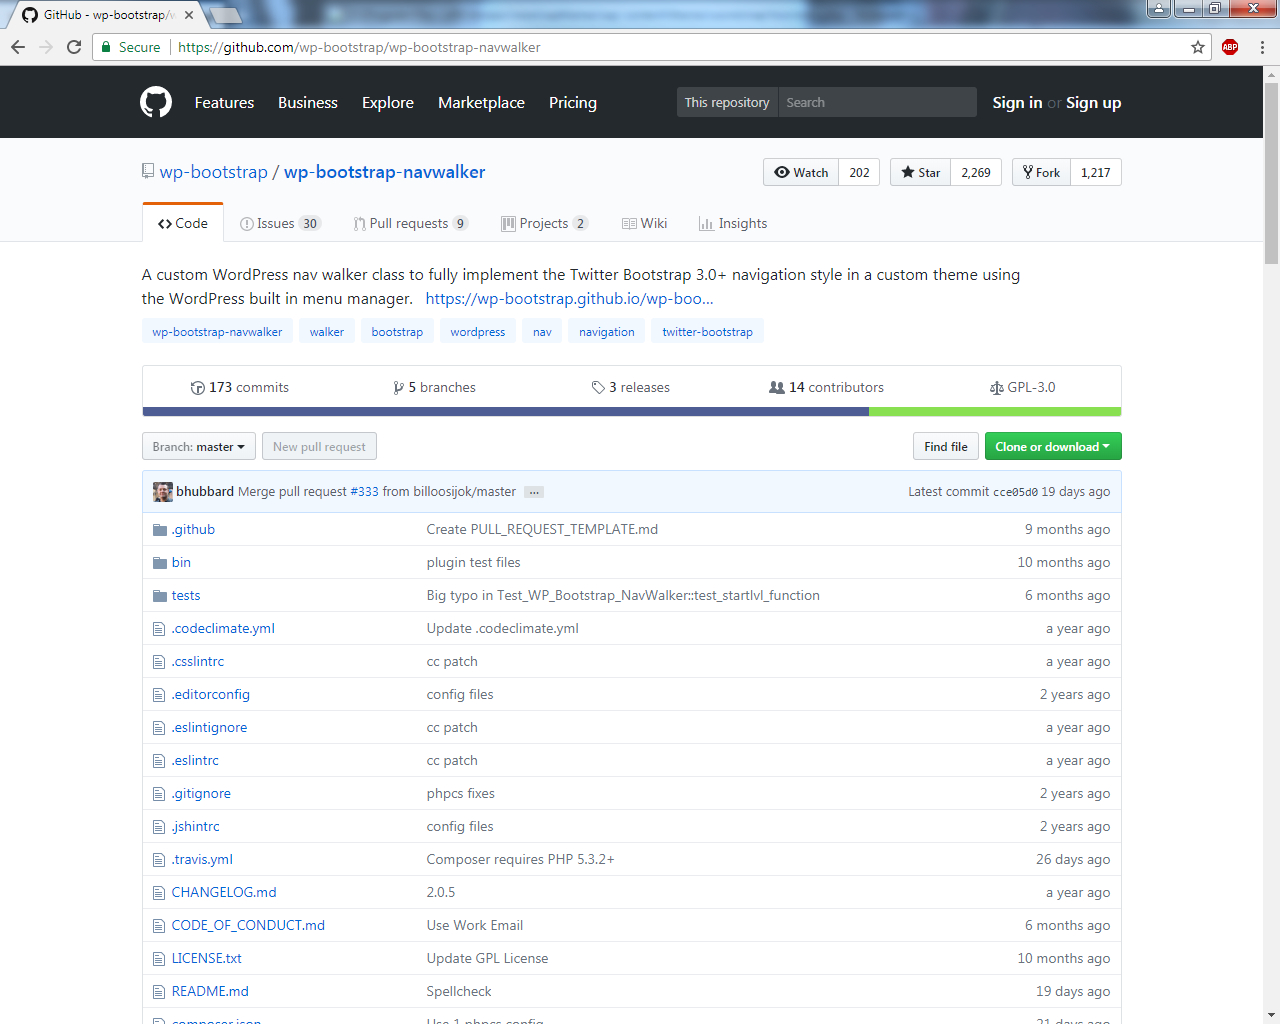Viewport: 1280px width, 1024px height.
Task: View the 202 watchers count
Action: click(x=860, y=172)
